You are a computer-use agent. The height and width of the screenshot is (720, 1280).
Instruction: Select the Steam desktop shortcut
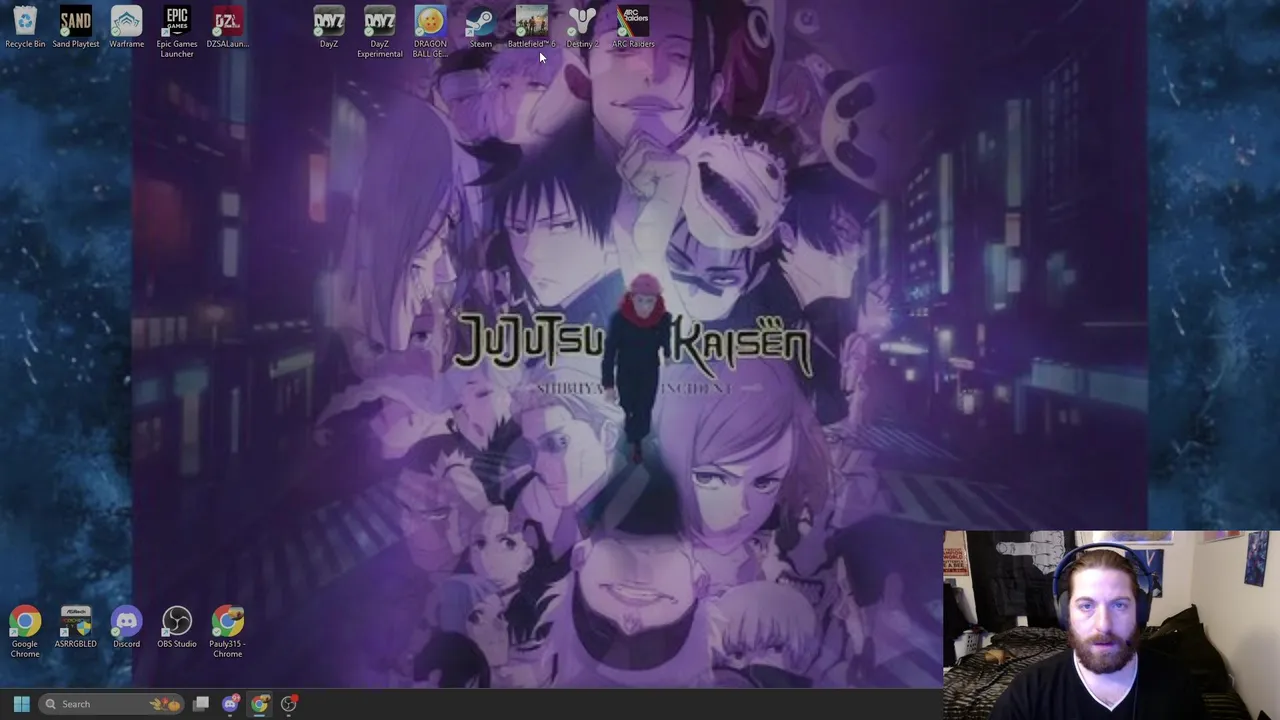point(481,27)
